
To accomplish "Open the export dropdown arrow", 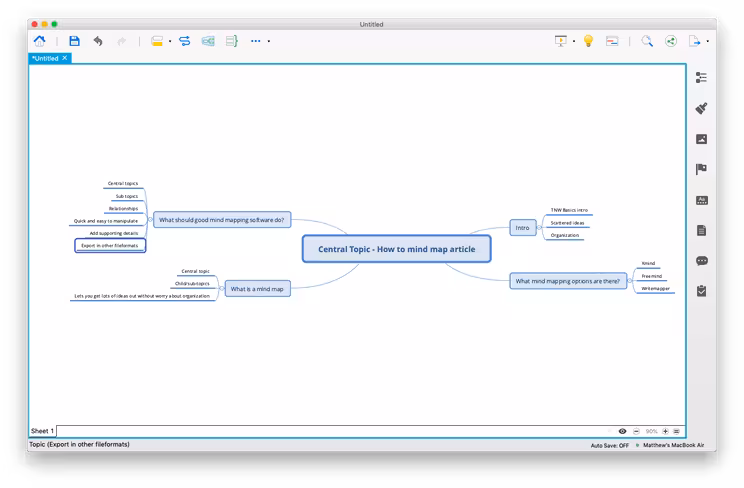I will point(707,41).
